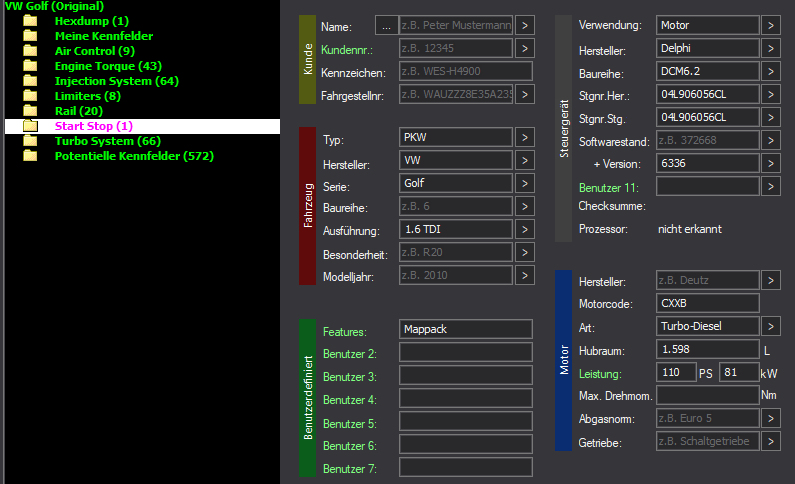Open the Turbo System (66) folder

107,141
